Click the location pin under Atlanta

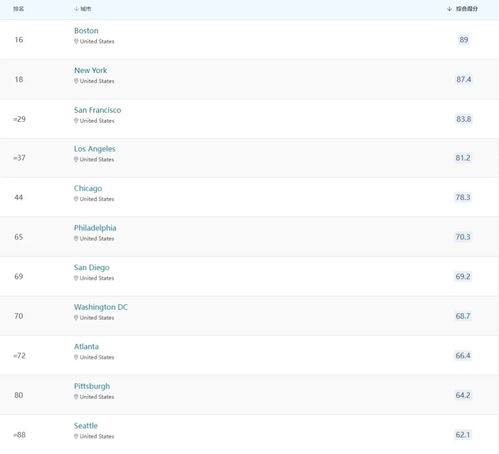(x=76, y=357)
